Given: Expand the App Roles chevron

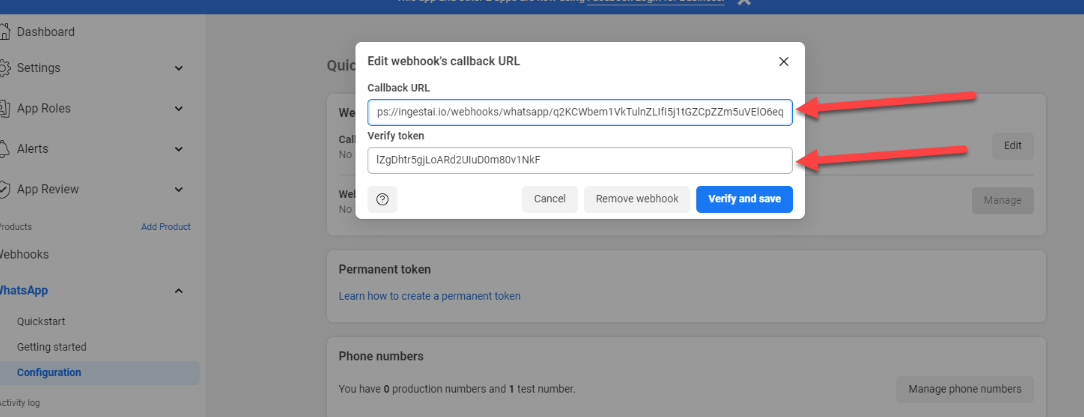Looking at the screenshot, I should point(179,109).
